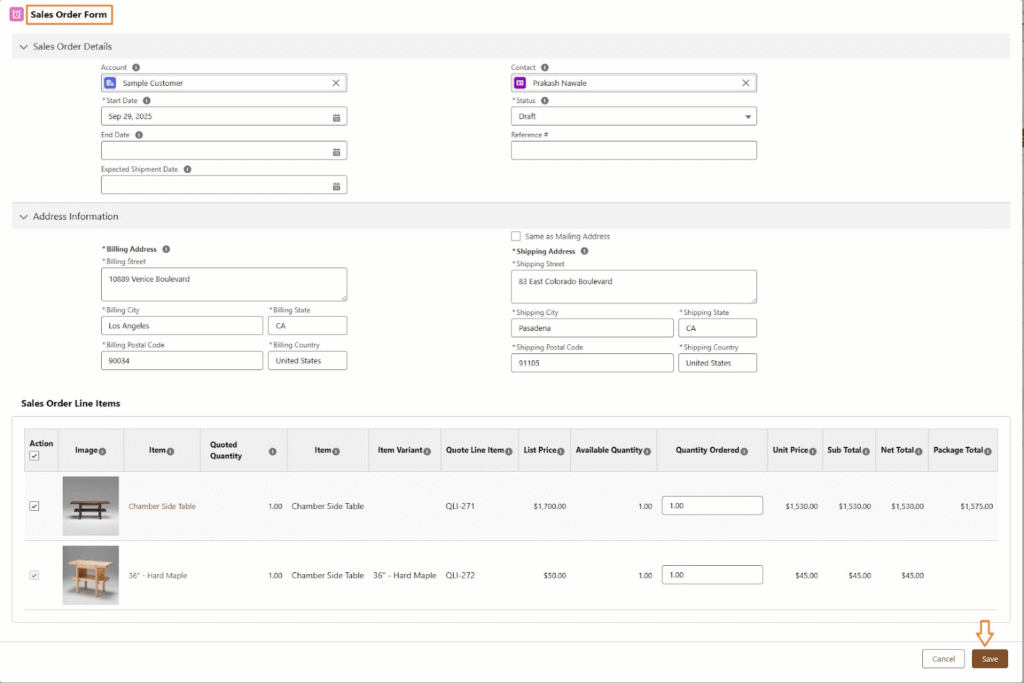
Task: Collapse the Sales Order Details section
Action: [23, 46]
